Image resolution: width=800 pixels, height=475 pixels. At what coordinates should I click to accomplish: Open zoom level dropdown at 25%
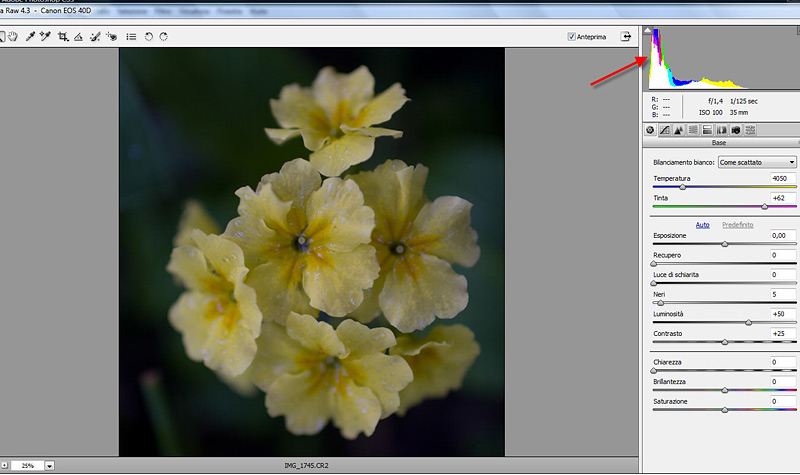pos(49,466)
